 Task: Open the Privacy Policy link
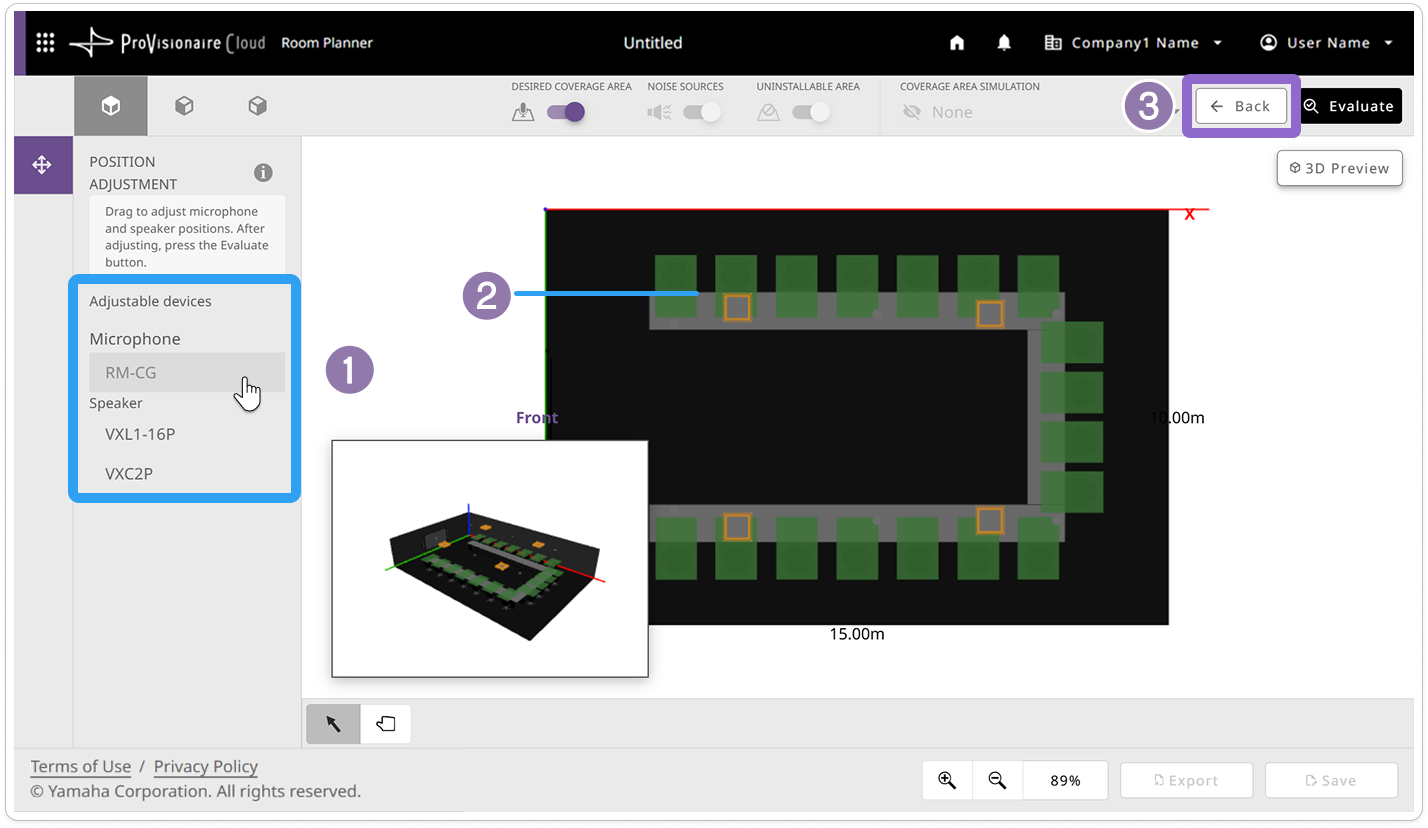tap(206, 767)
